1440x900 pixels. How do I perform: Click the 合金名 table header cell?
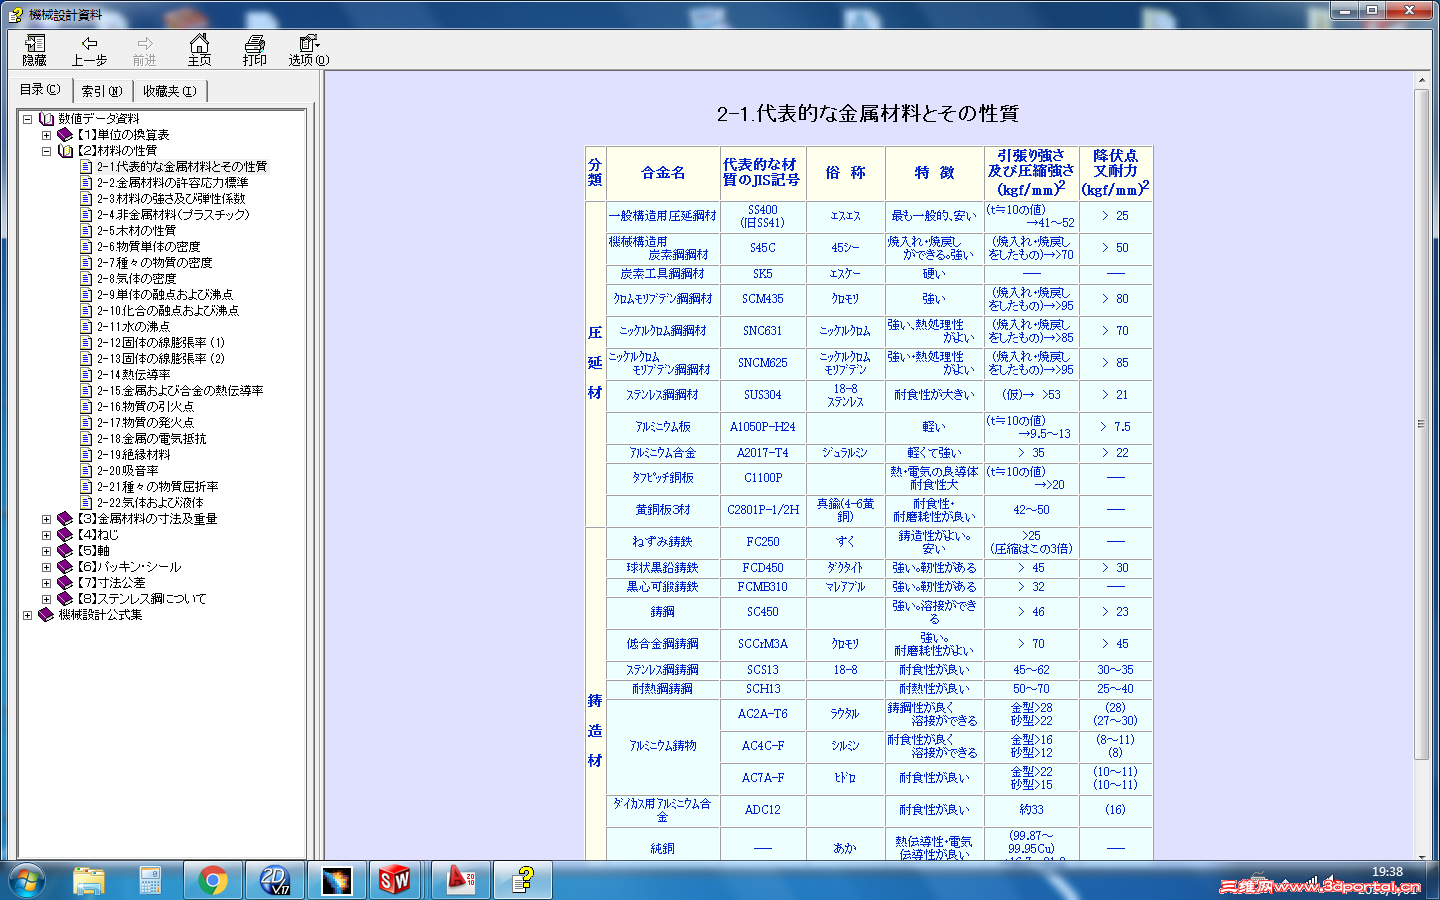click(663, 173)
